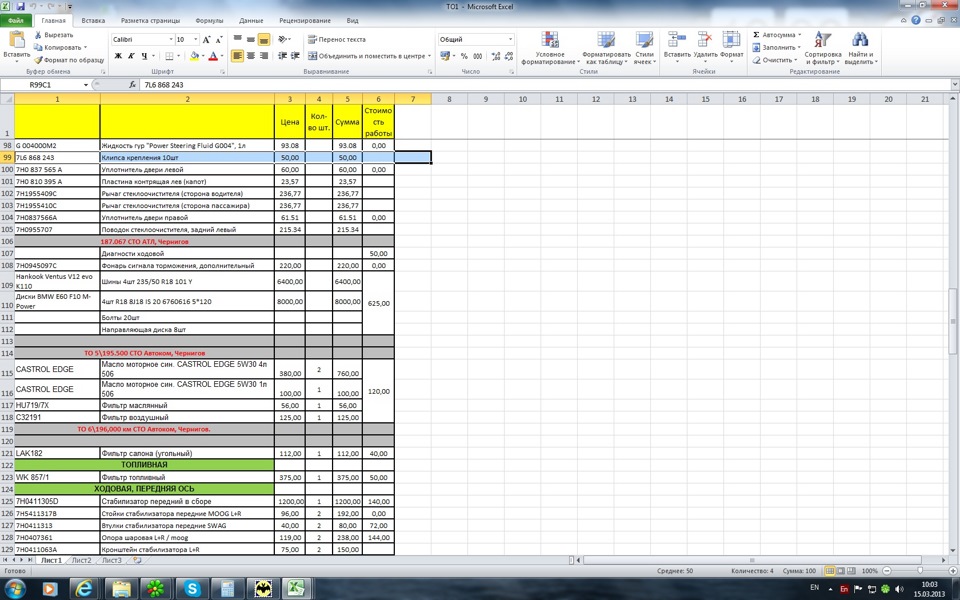This screenshot has height=600, width=960.
Task: Switch to the Review (Рецензирование) tab
Action: point(305,20)
